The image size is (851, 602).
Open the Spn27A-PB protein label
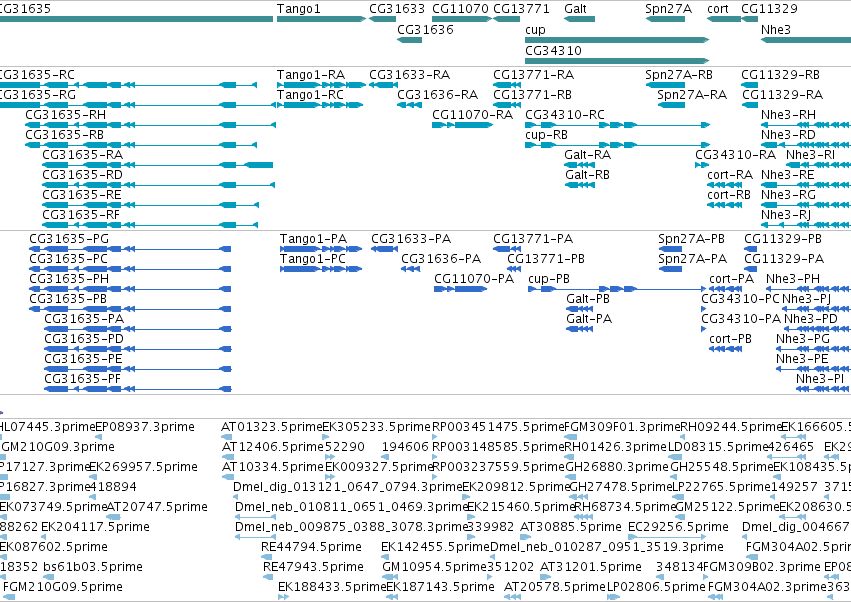[x=691, y=239]
